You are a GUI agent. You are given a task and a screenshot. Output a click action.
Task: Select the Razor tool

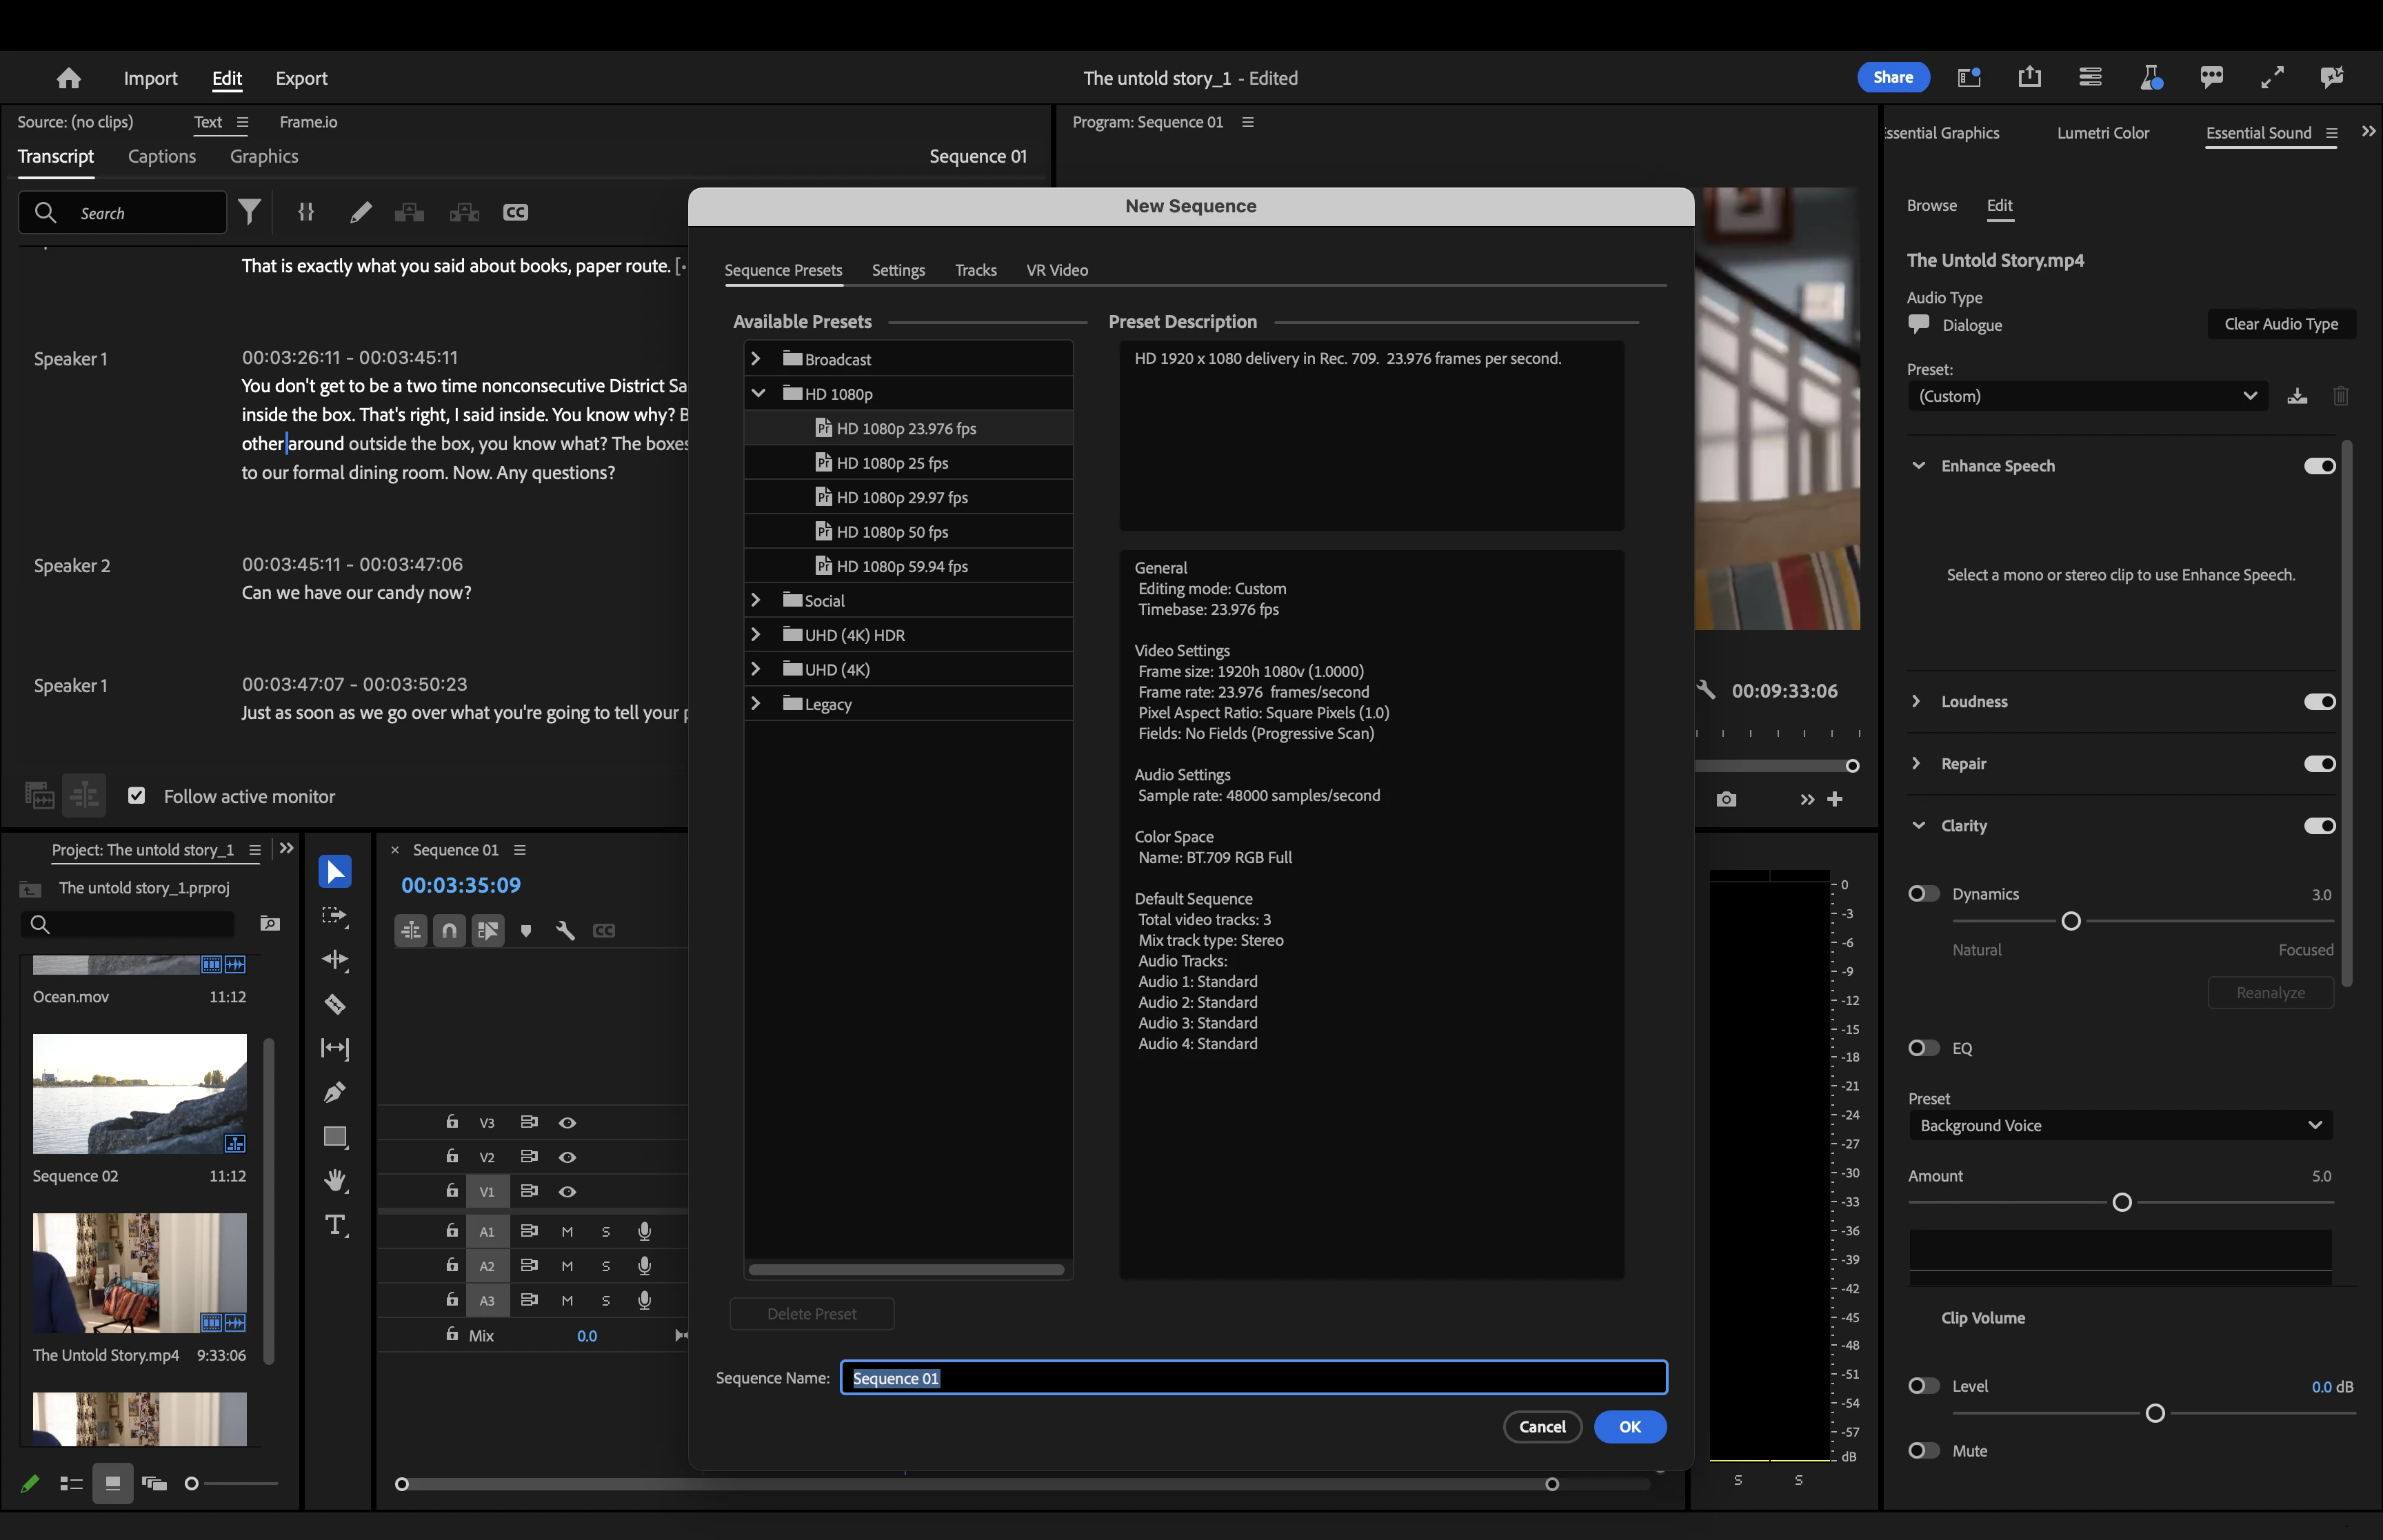(335, 1004)
